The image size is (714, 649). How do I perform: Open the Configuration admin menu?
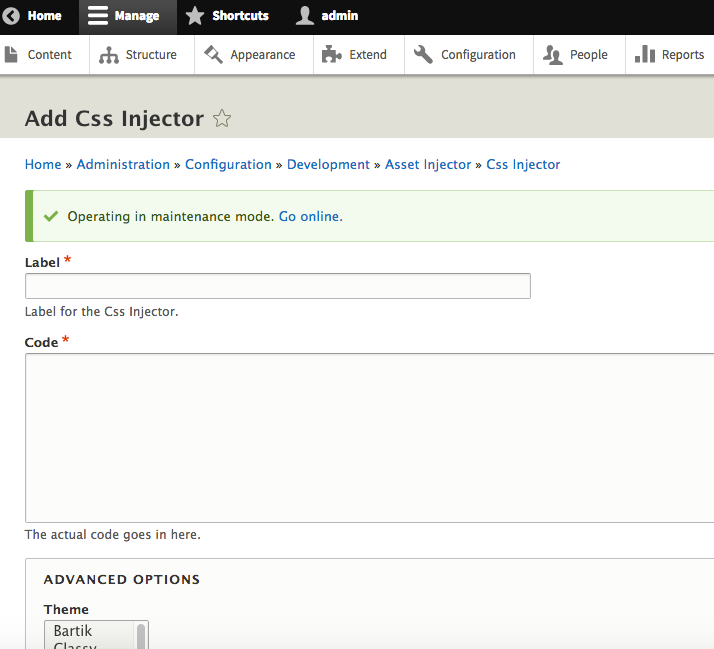pyautogui.click(x=469, y=55)
